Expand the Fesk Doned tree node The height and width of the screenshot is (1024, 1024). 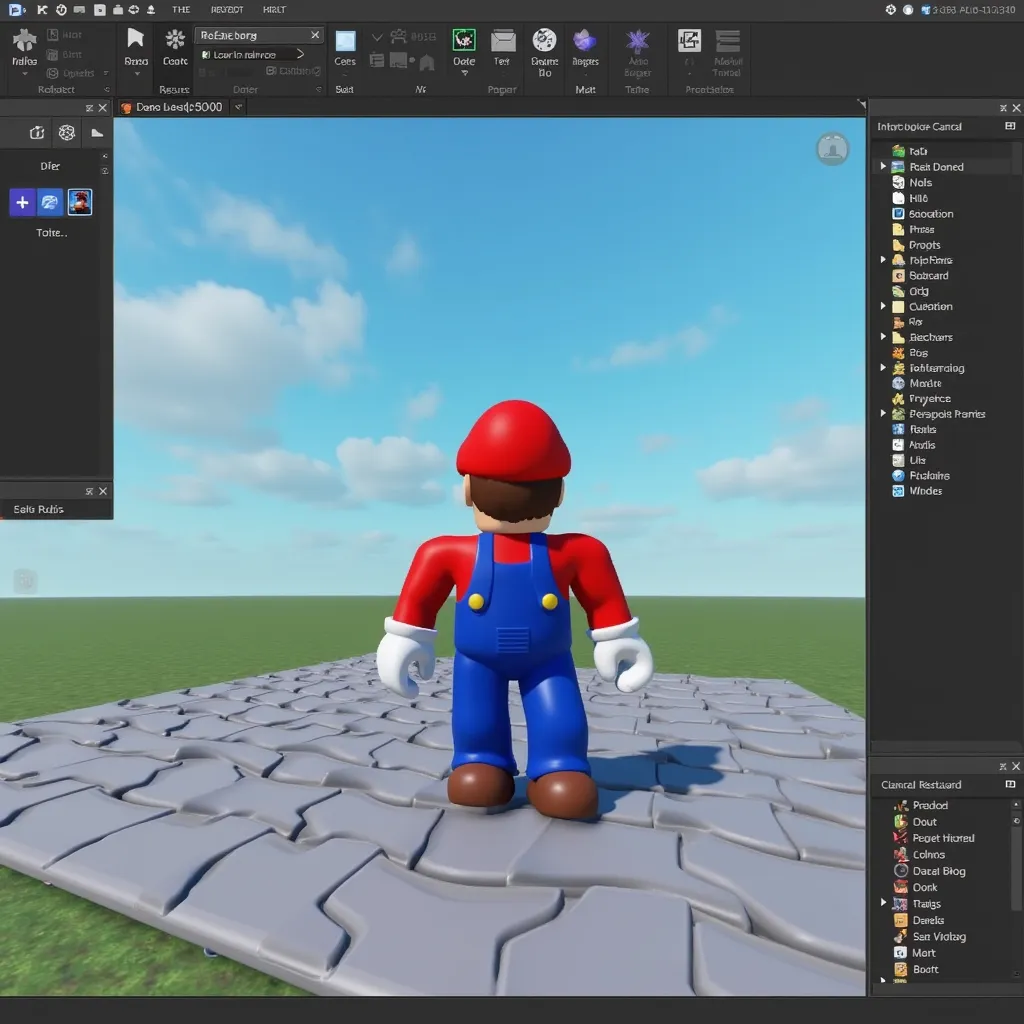(x=883, y=167)
